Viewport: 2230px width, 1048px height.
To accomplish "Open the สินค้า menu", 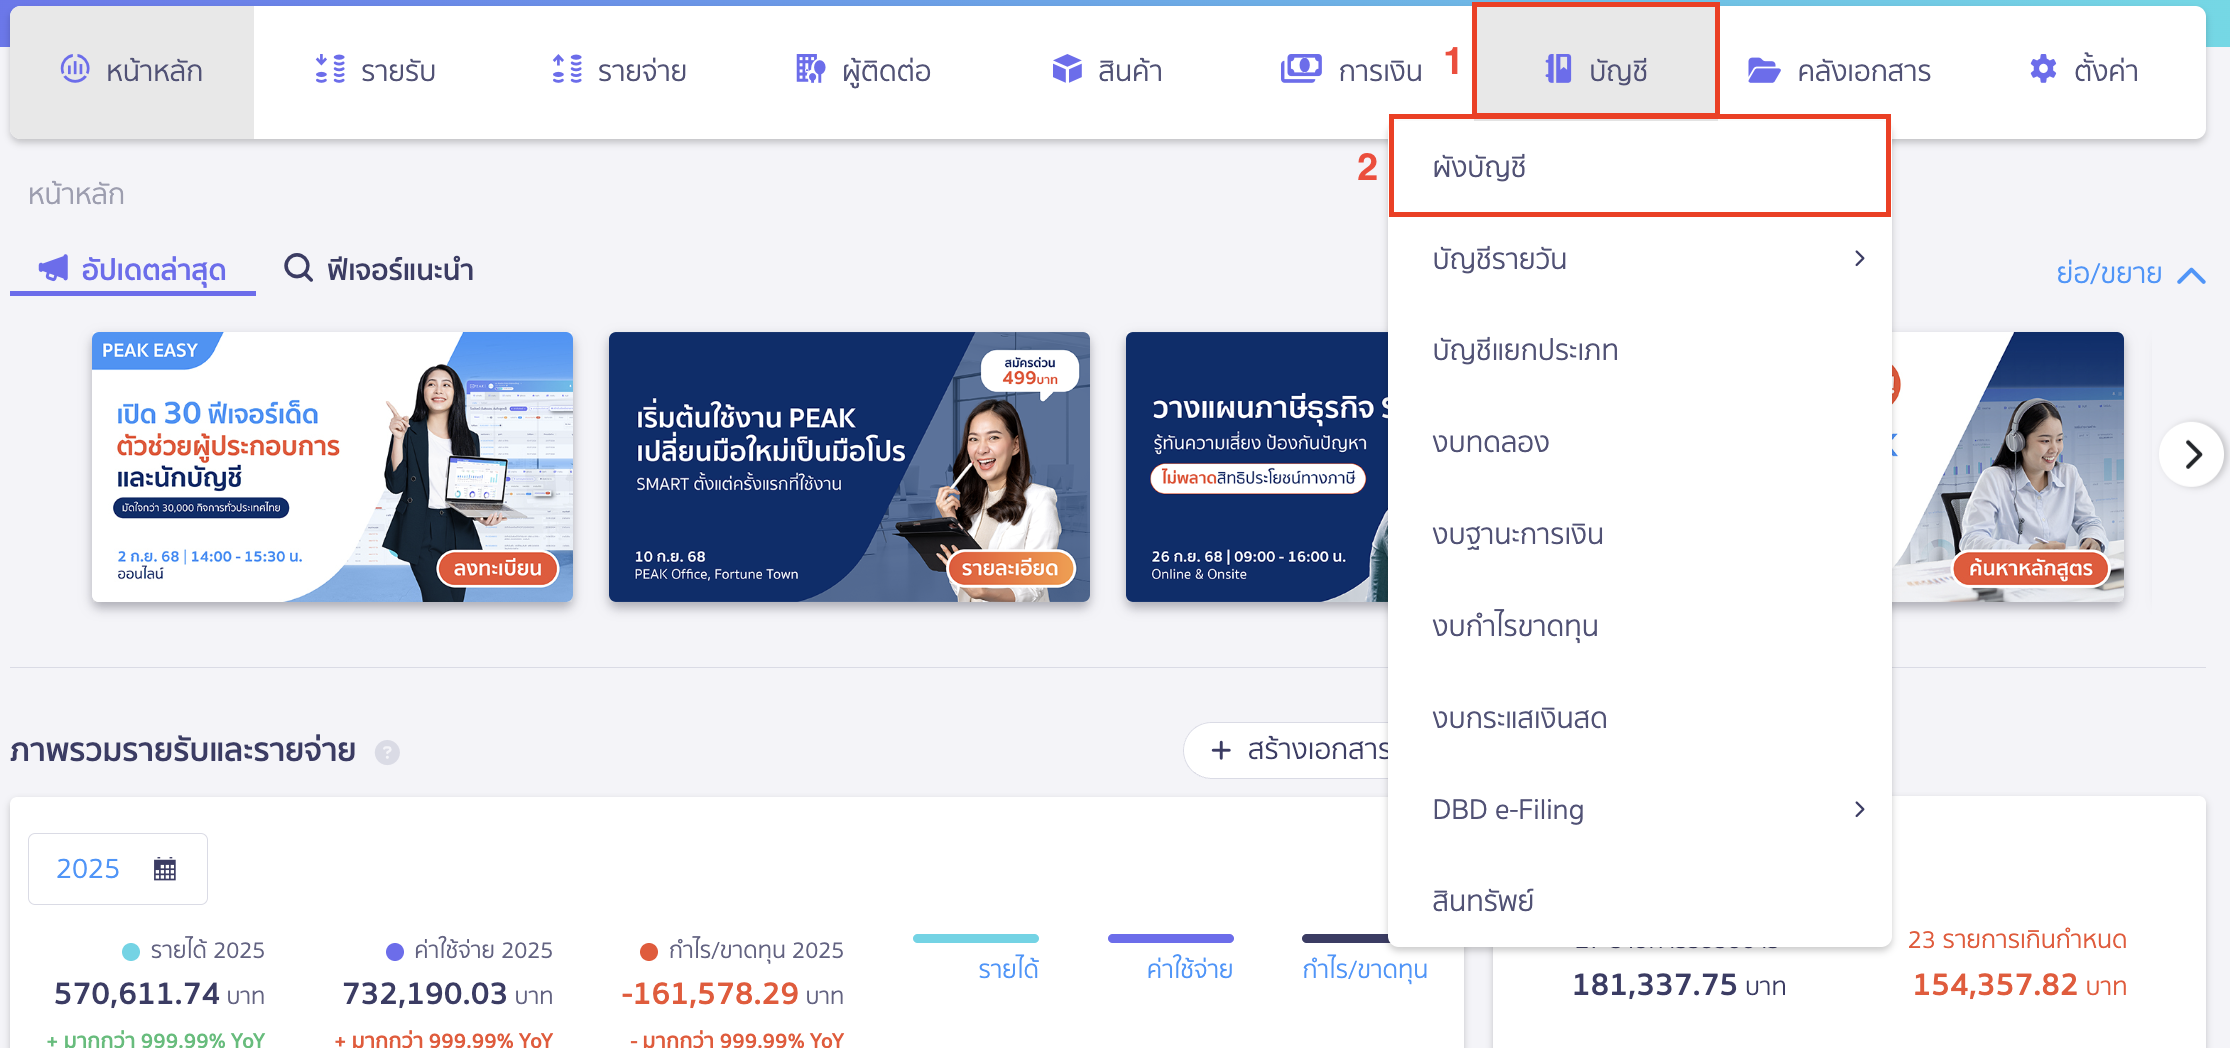I will point(1107,71).
